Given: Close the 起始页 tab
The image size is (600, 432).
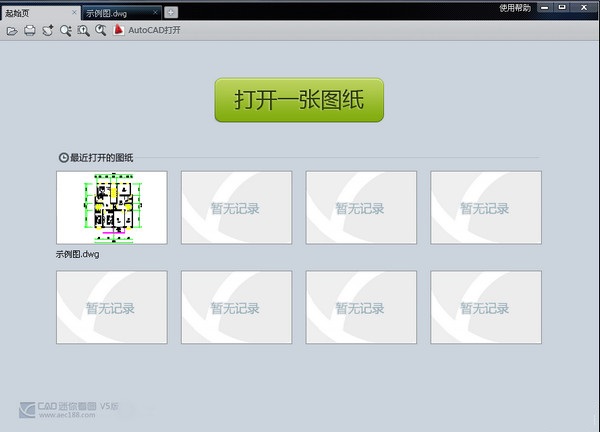Looking at the screenshot, I should 74,13.
